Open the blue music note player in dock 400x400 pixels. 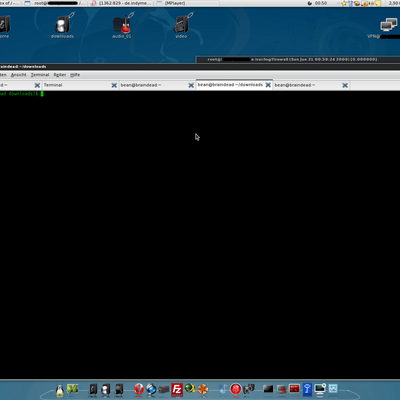pyautogui.click(x=223, y=389)
